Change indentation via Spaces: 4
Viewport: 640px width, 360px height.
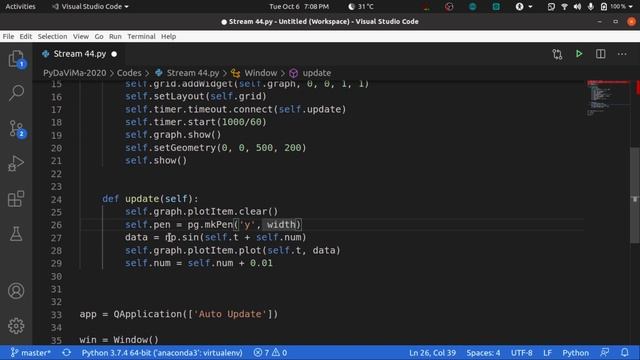(x=483, y=353)
